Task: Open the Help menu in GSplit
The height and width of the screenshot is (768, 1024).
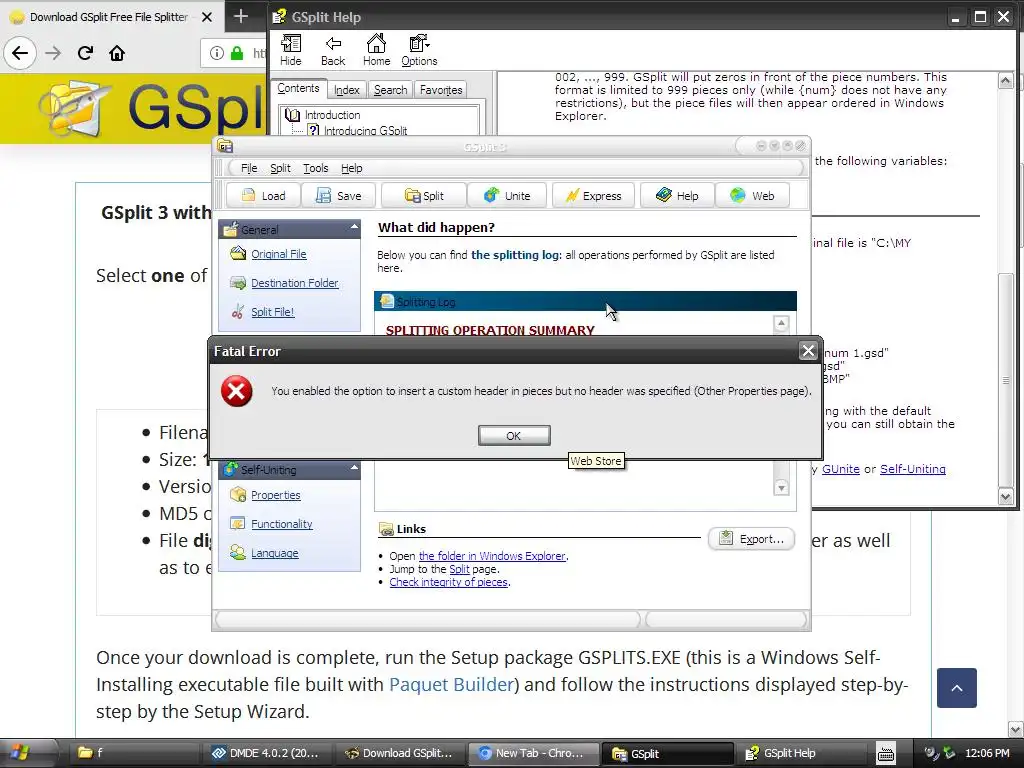Action: 351,168
